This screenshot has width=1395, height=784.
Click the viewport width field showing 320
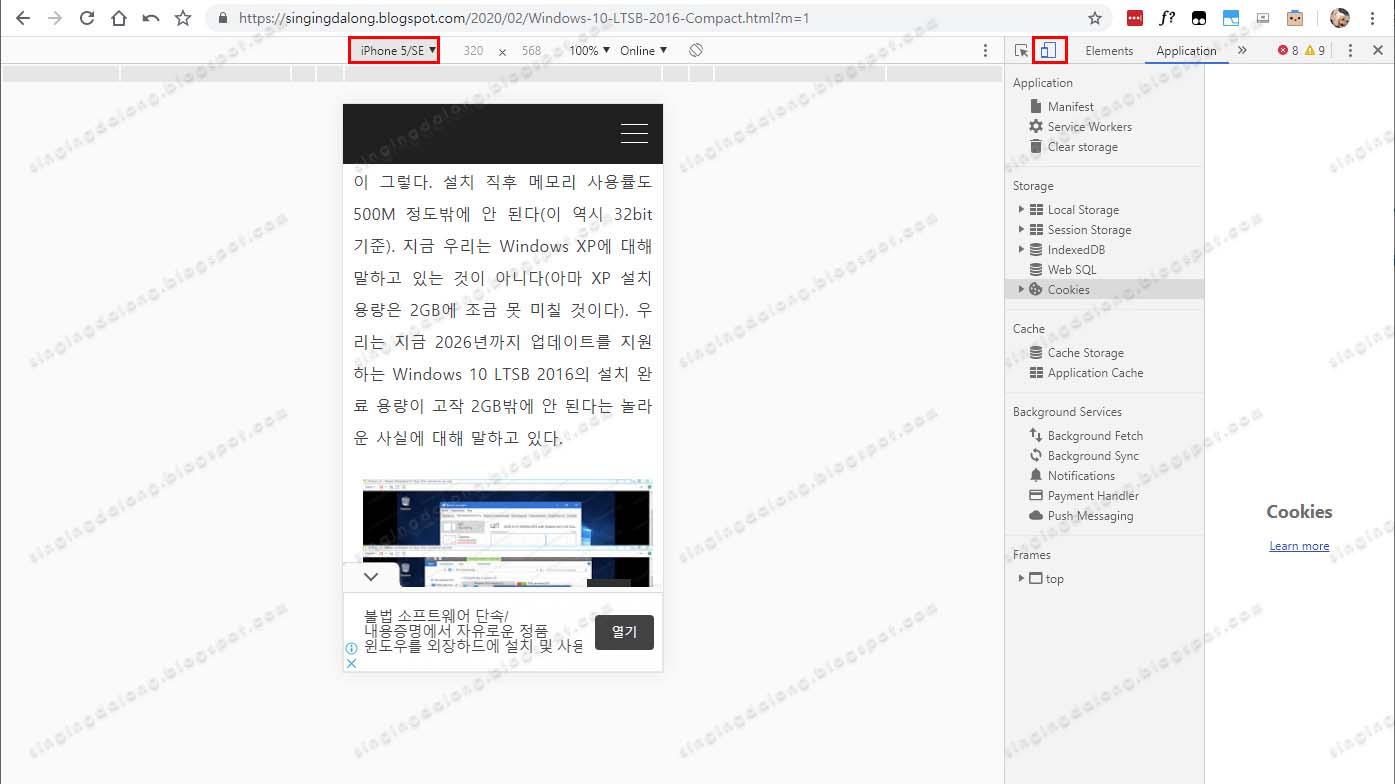click(x=473, y=50)
